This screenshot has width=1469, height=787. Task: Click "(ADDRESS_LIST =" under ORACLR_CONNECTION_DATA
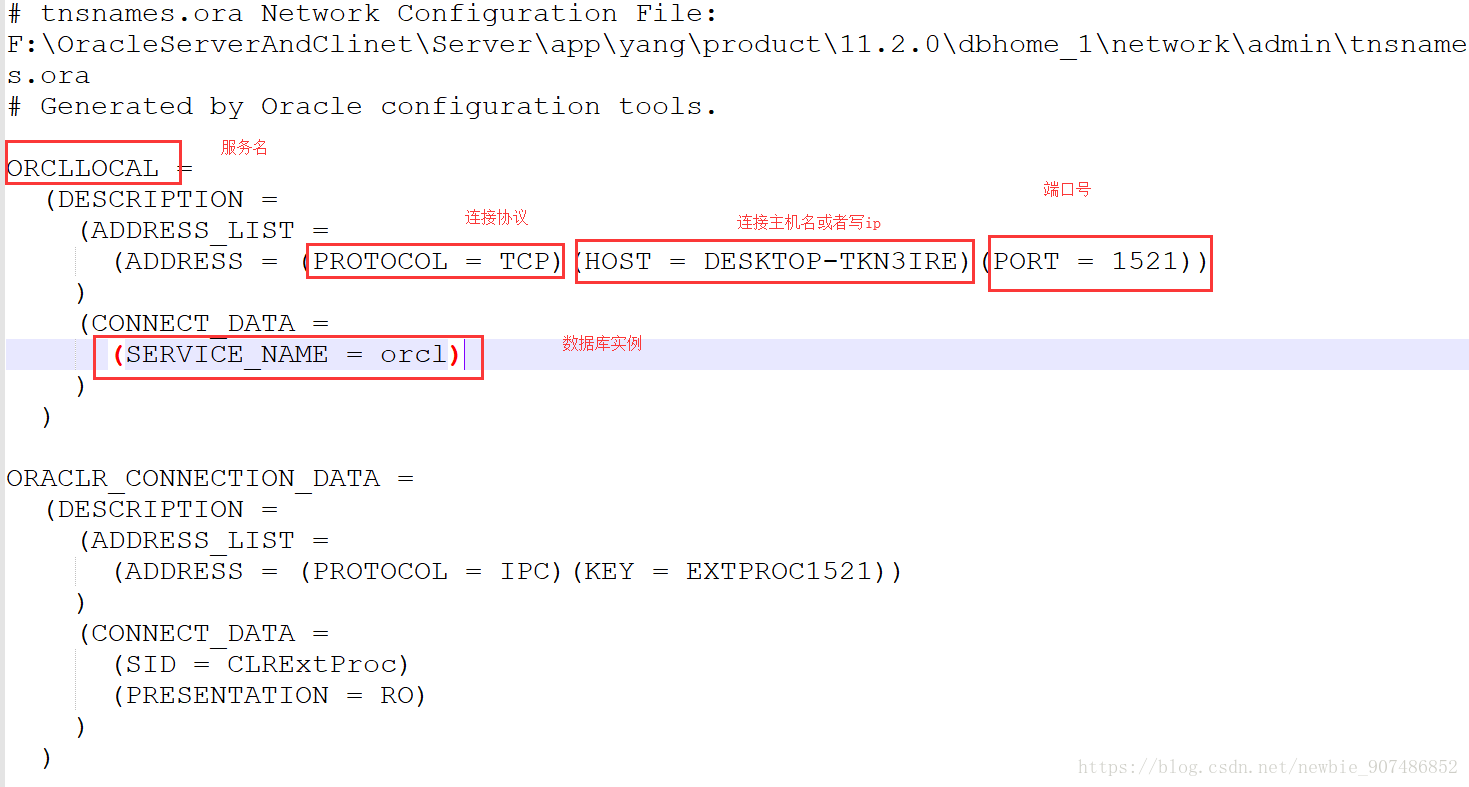click(204, 541)
